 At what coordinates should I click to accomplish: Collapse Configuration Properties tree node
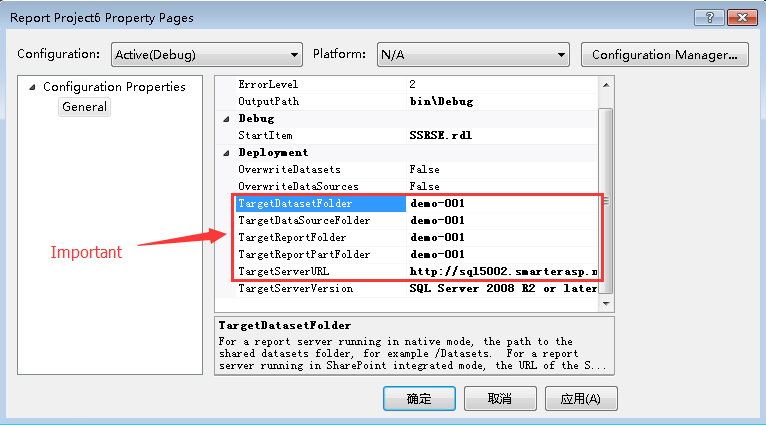[32, 87]
